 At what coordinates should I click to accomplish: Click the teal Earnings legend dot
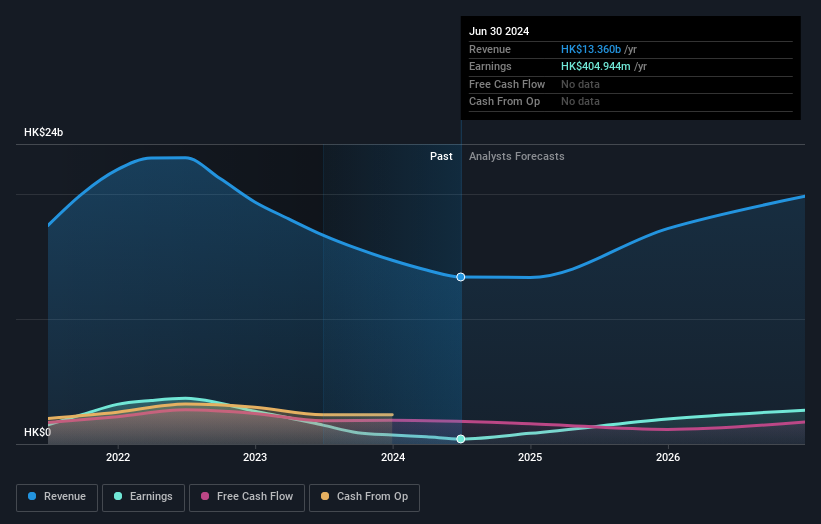tap(118, 496)
